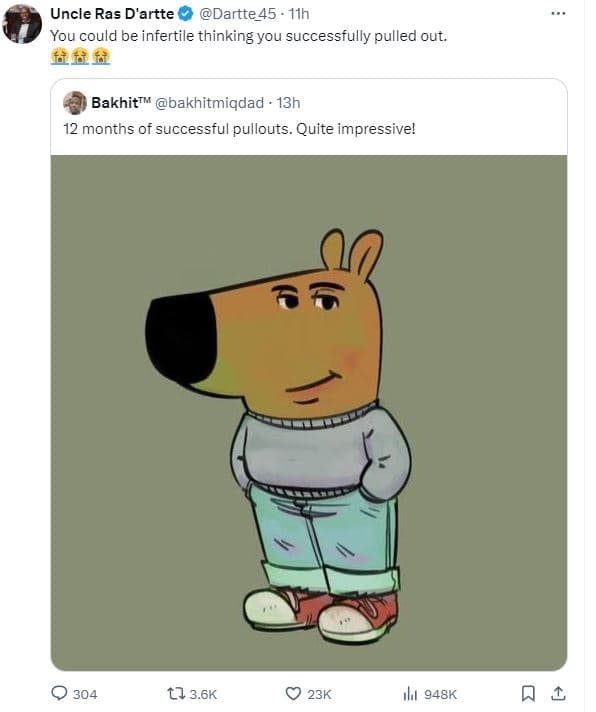This screenshot has height=712, width=596.
Task: Click the 11h timestamp
Action: (299, 14)
